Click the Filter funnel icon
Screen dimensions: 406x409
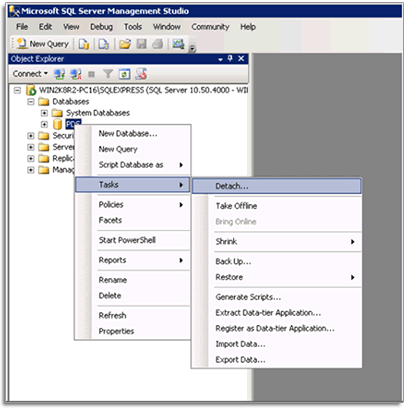tap(108, 74)
